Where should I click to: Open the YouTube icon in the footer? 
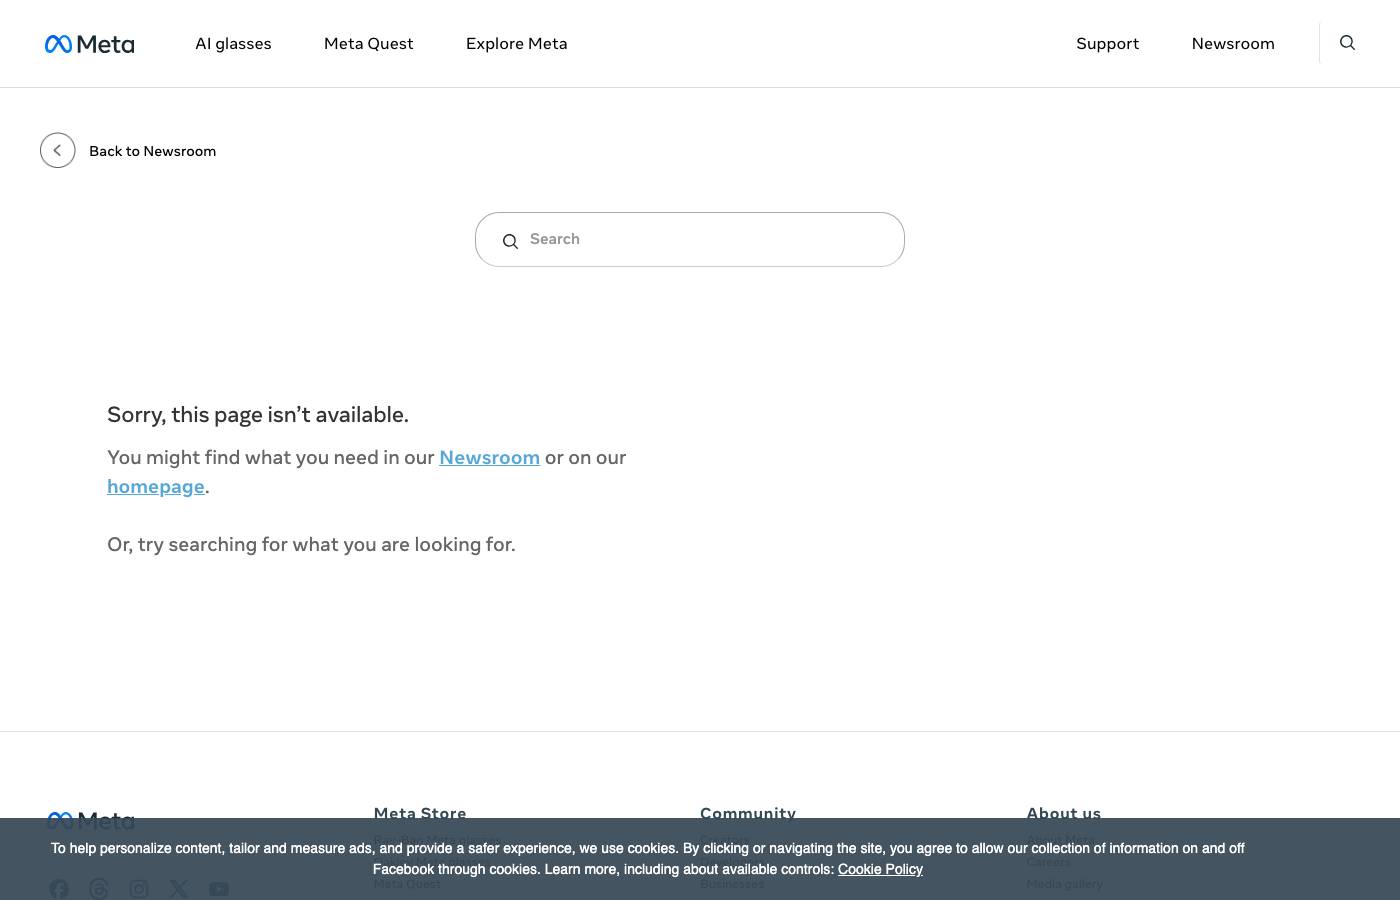point(219,889)
